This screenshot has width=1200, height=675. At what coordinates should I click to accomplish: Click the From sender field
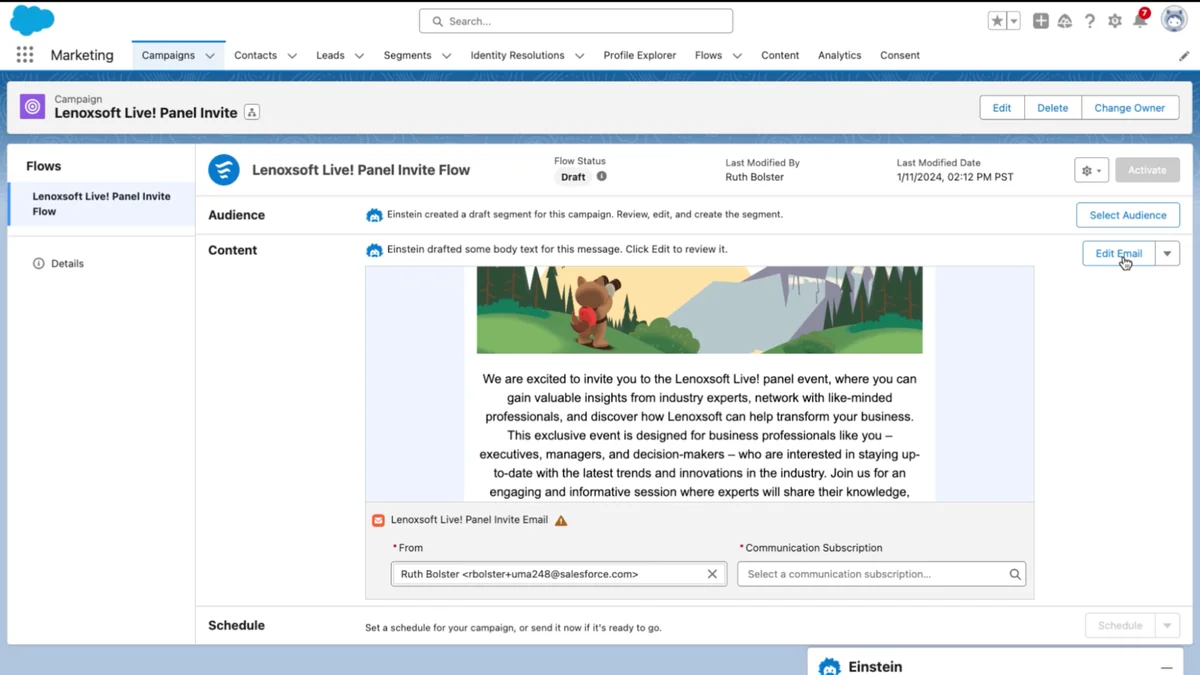[559, 574]
